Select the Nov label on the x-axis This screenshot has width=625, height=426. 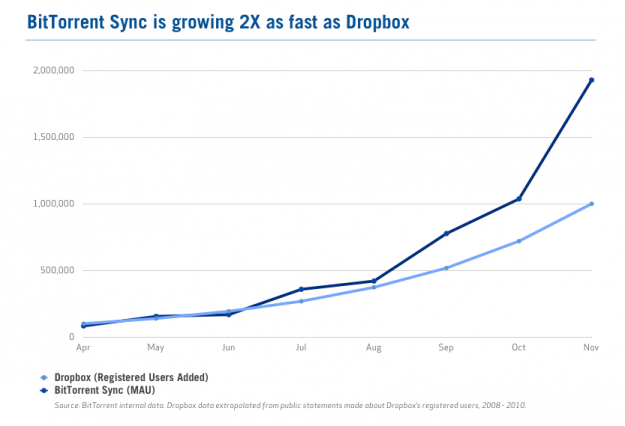pos(590,348)
